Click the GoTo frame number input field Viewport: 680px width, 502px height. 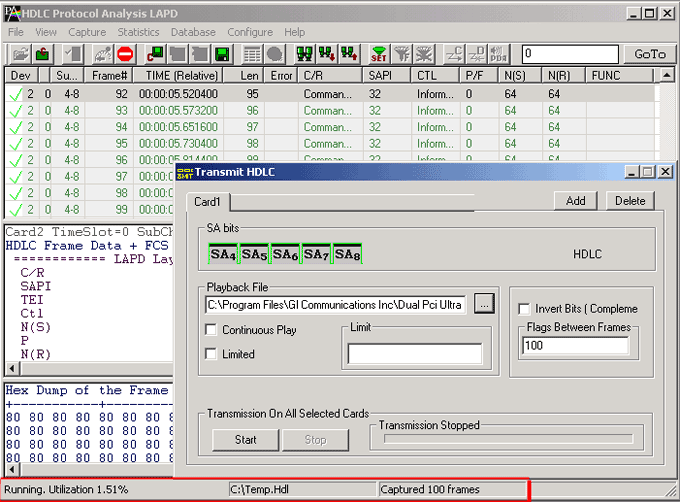tap(570, 54)
